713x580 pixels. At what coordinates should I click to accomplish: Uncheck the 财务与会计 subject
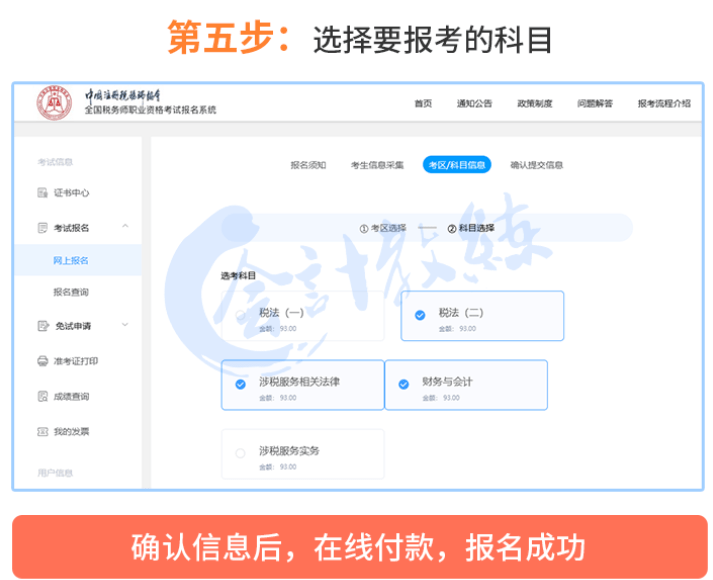pos(404,384)
